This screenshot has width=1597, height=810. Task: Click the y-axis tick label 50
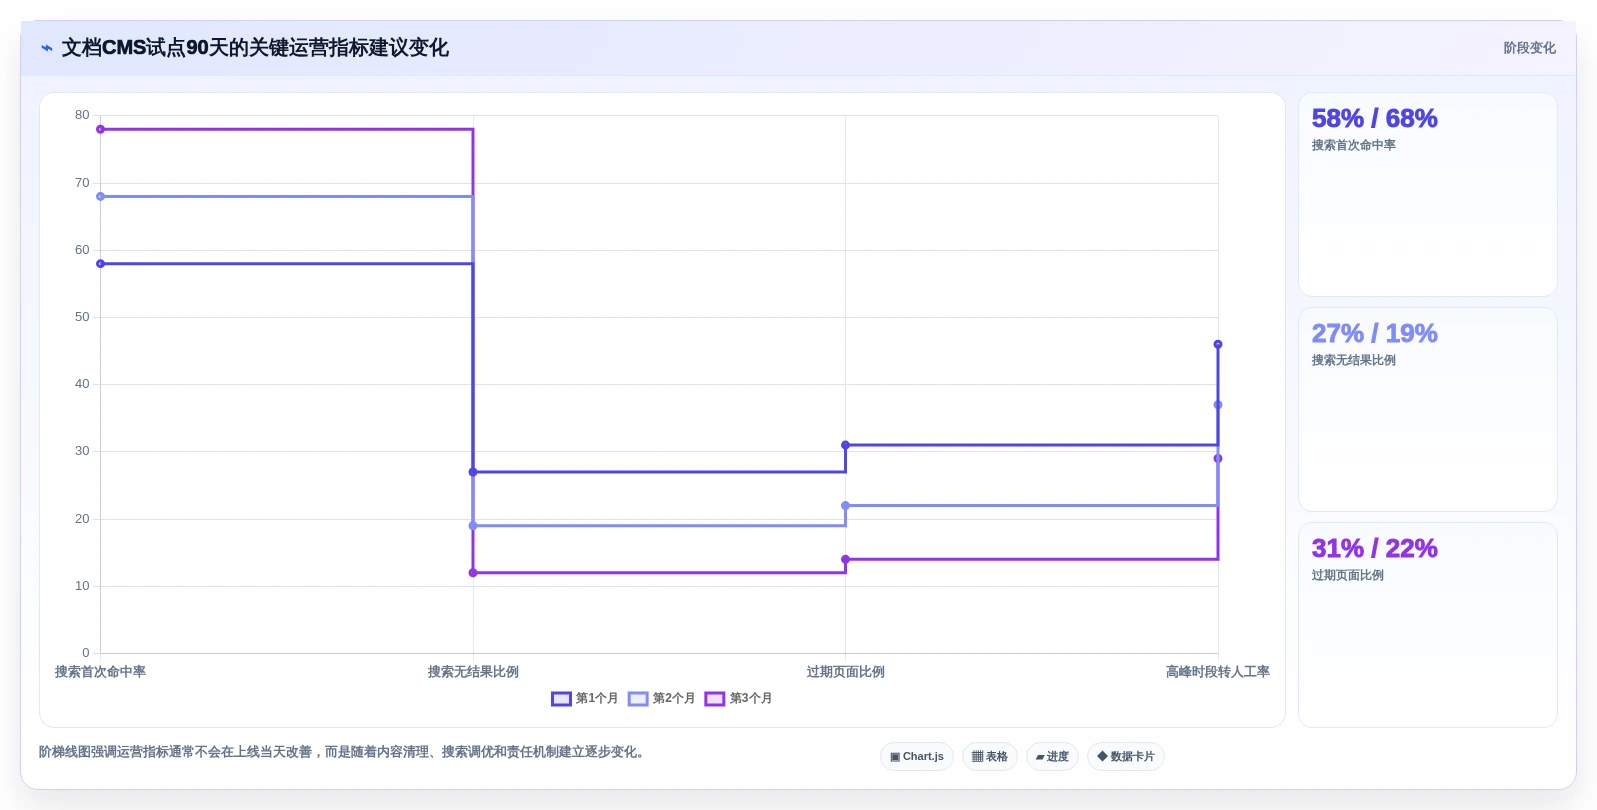pos(82,317)
